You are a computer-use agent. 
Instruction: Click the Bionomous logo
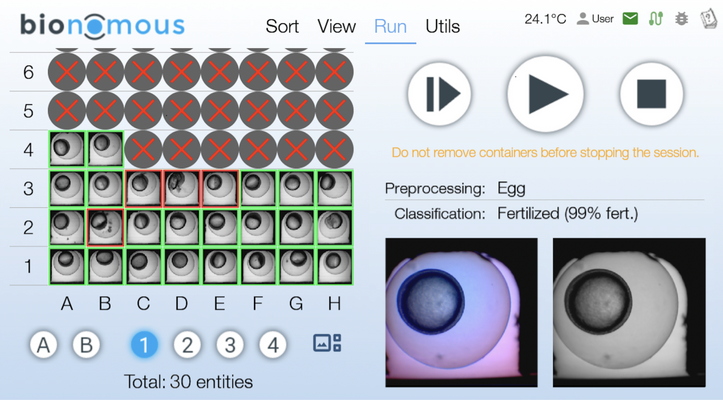point(102,25)
